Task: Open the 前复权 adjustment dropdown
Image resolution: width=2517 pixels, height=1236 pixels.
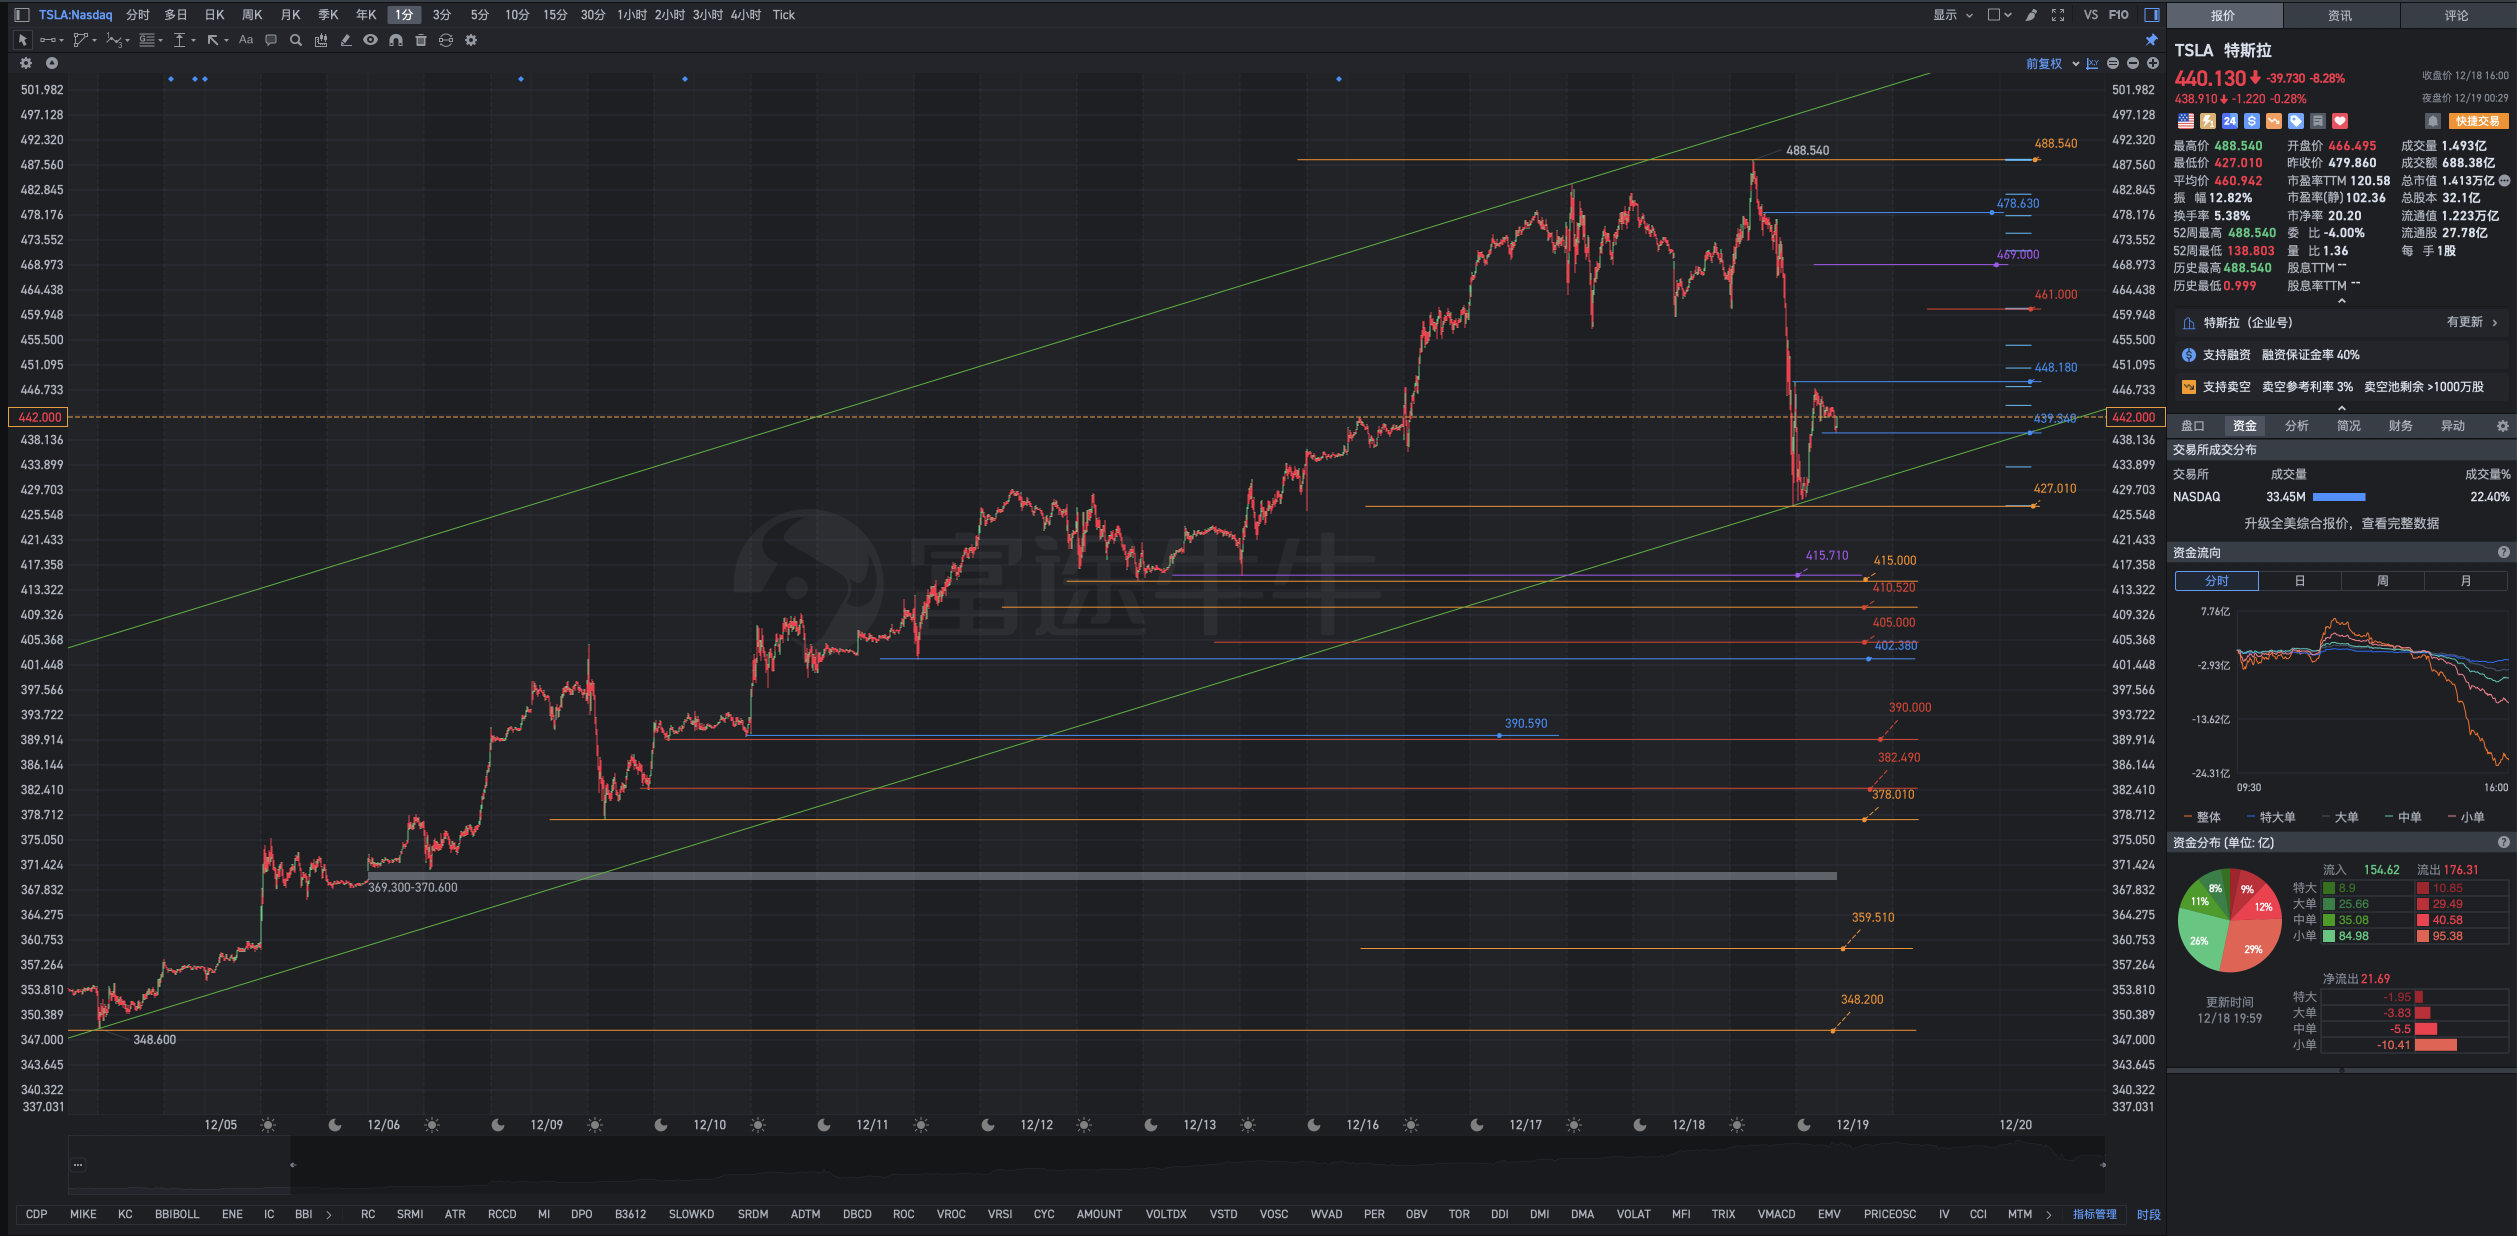Action: (x=2052, y=63)
